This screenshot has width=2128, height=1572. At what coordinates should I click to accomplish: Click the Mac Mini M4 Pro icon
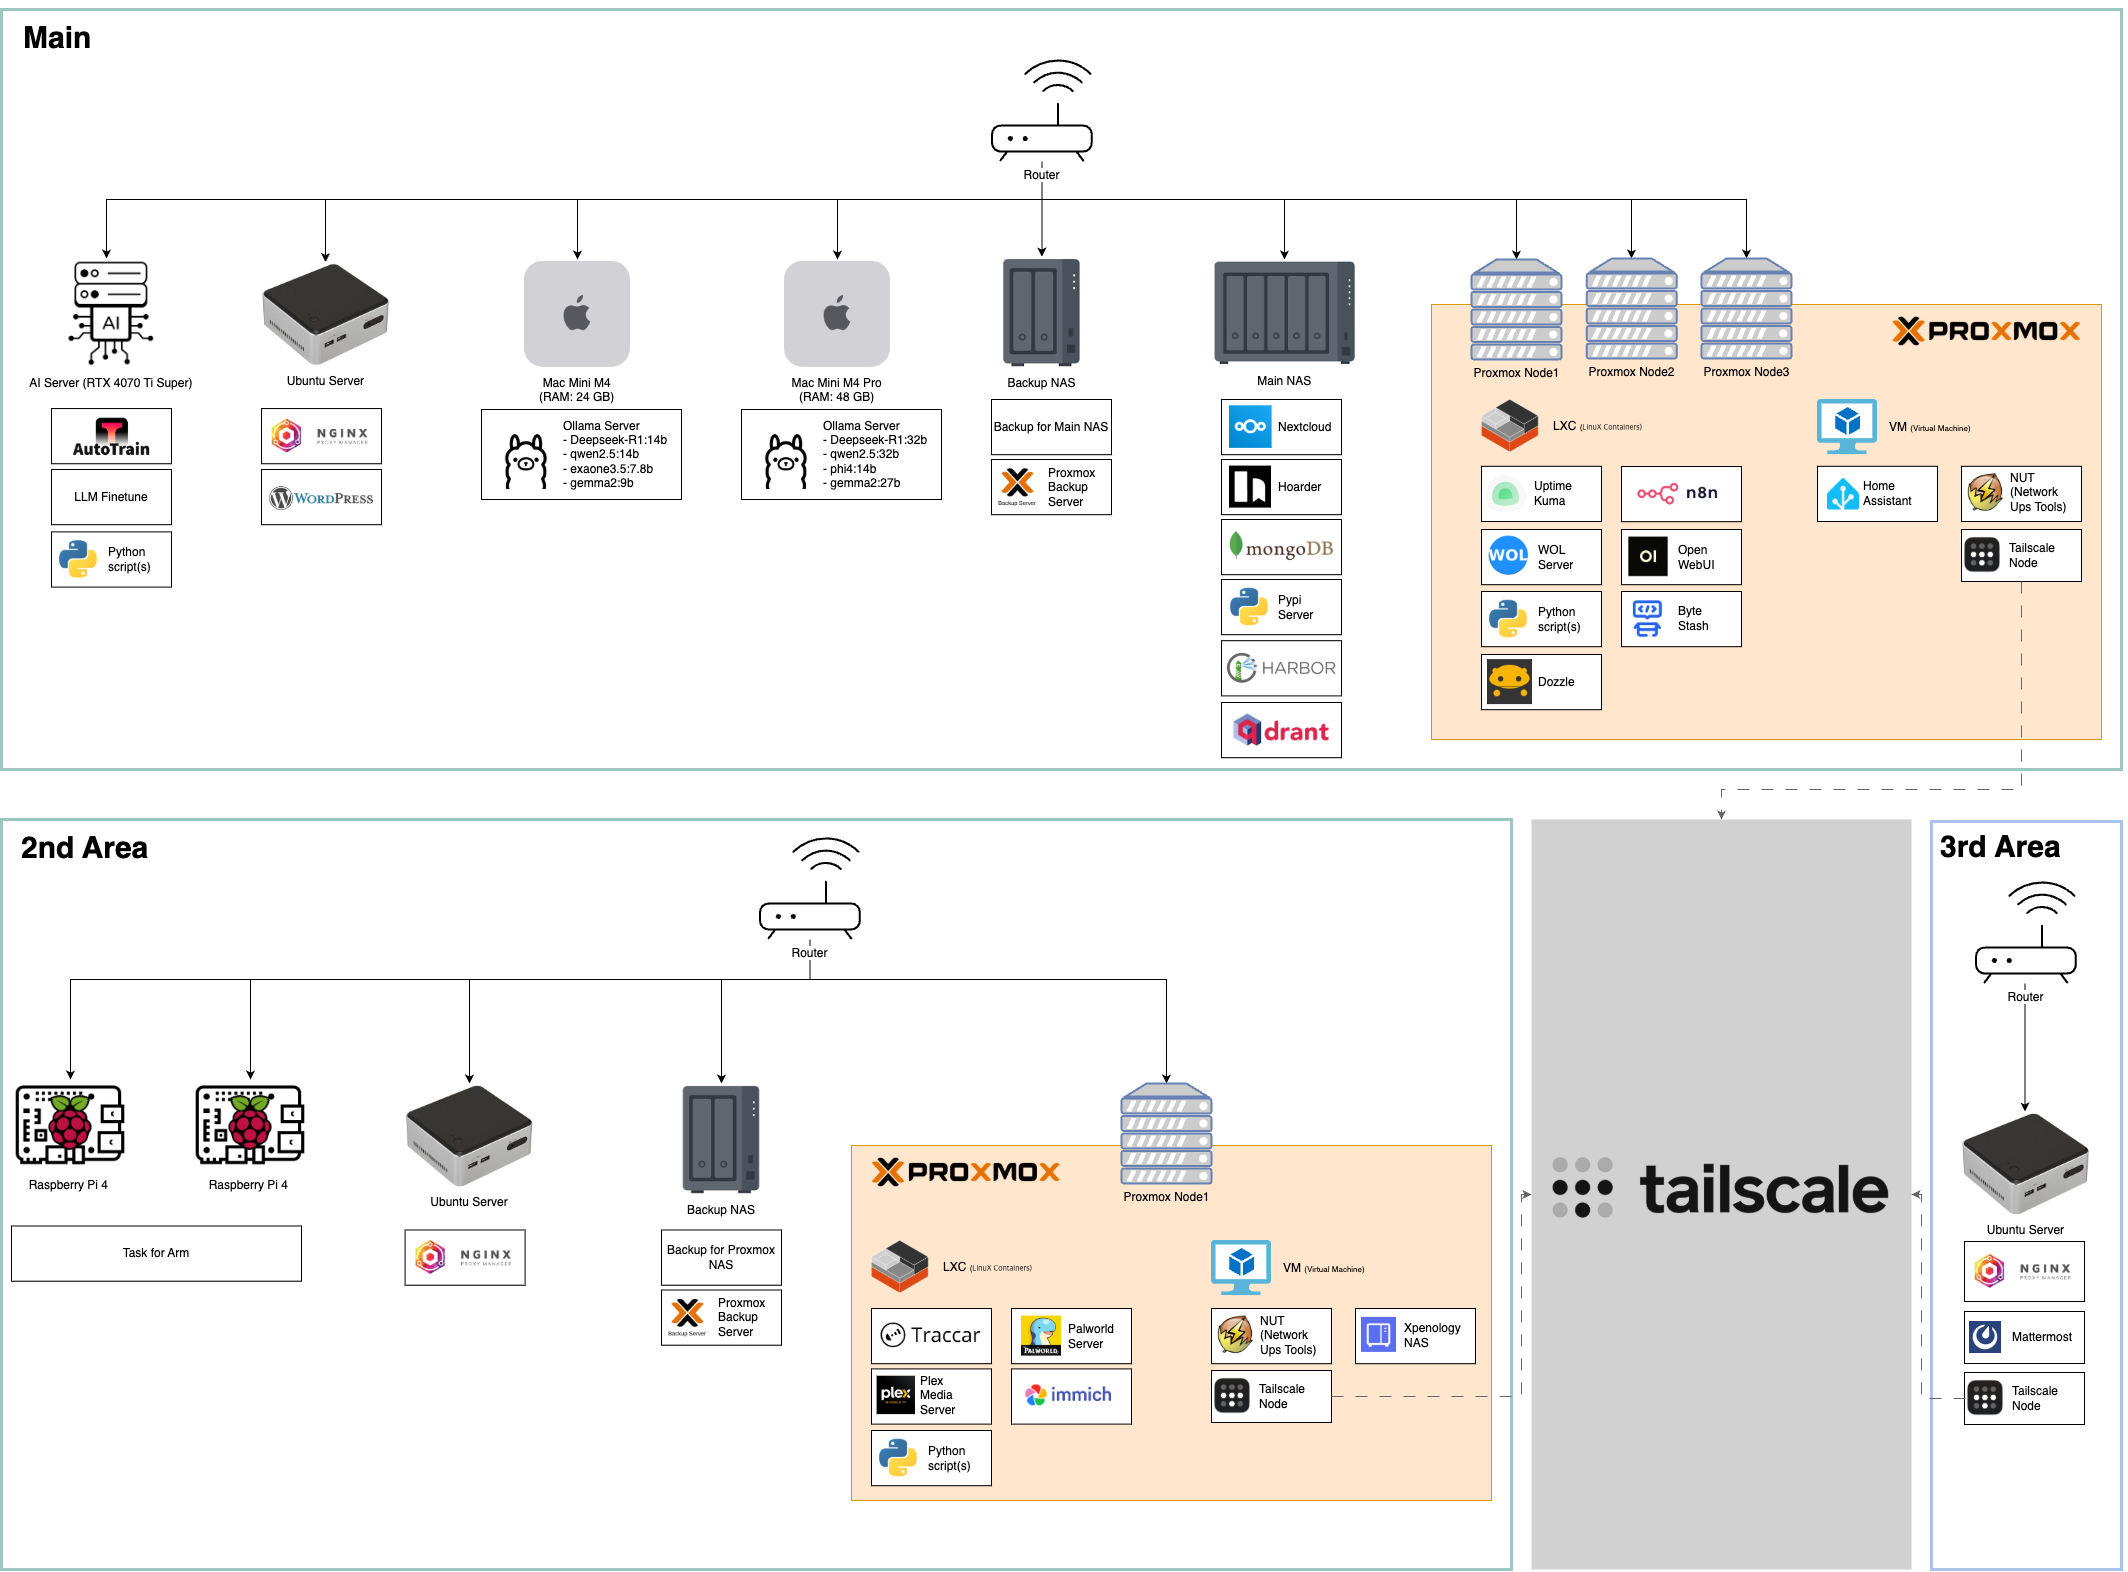pos(836,314)
